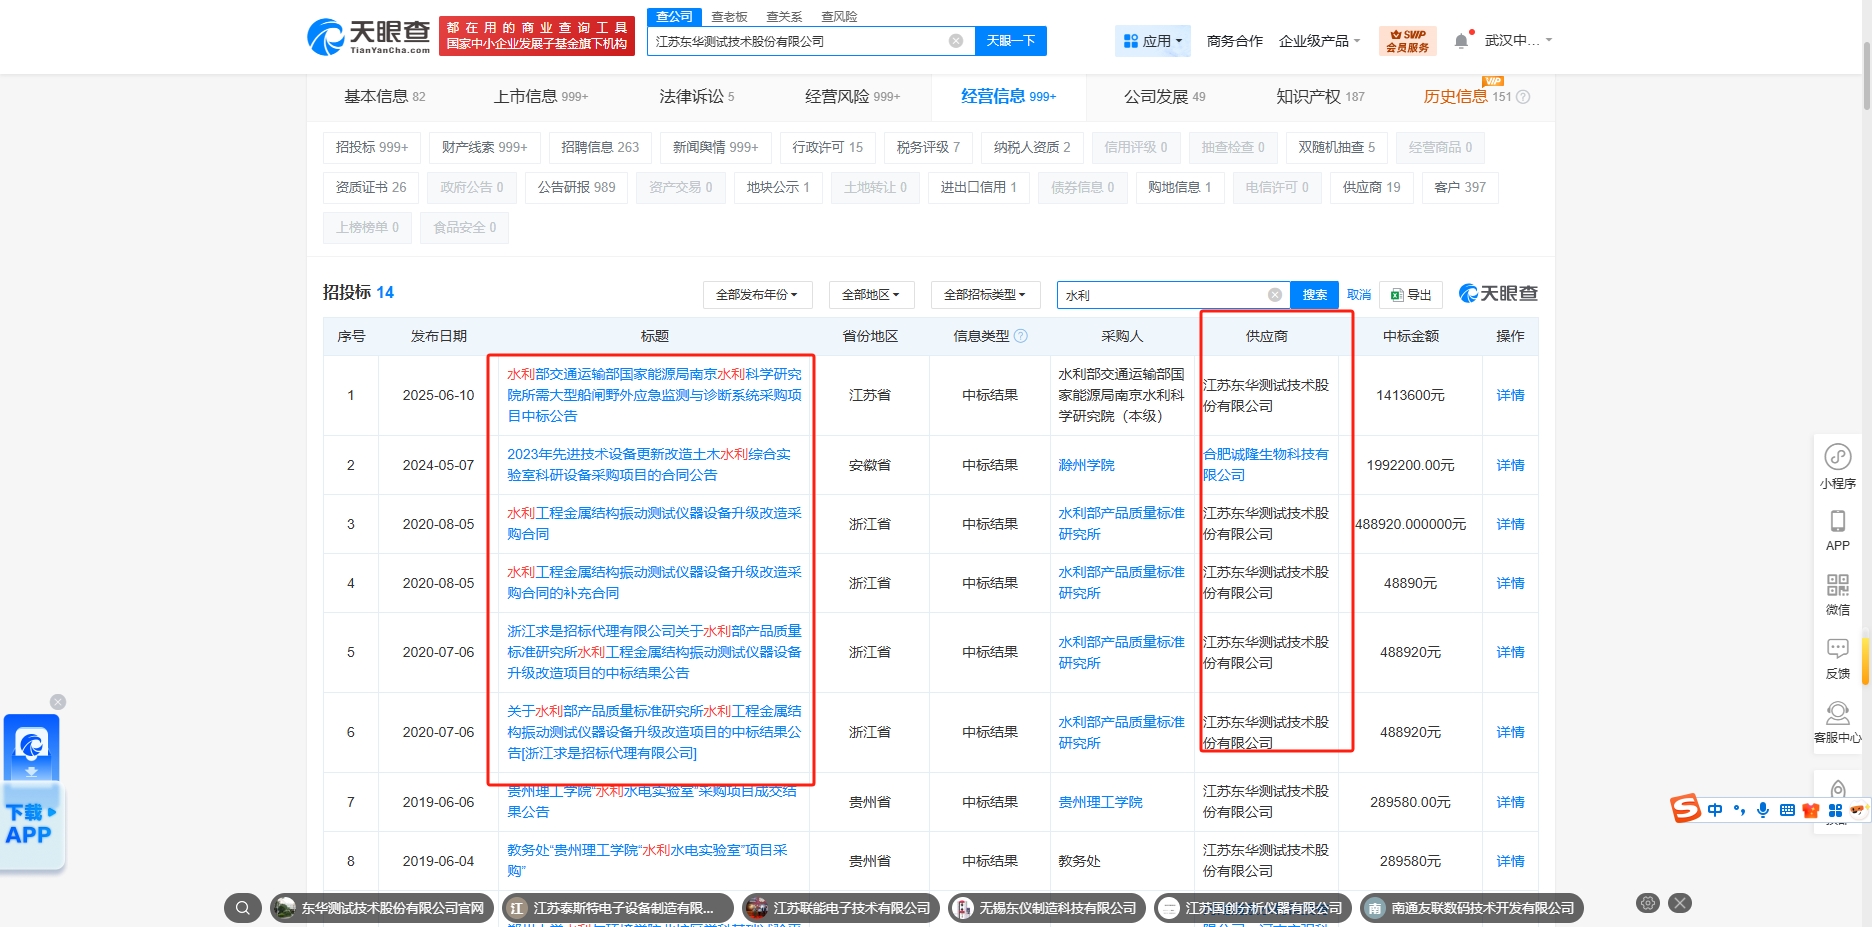Switch to 查风险 search tab
The image size is (1872, 927).
(x=839, y=16)
